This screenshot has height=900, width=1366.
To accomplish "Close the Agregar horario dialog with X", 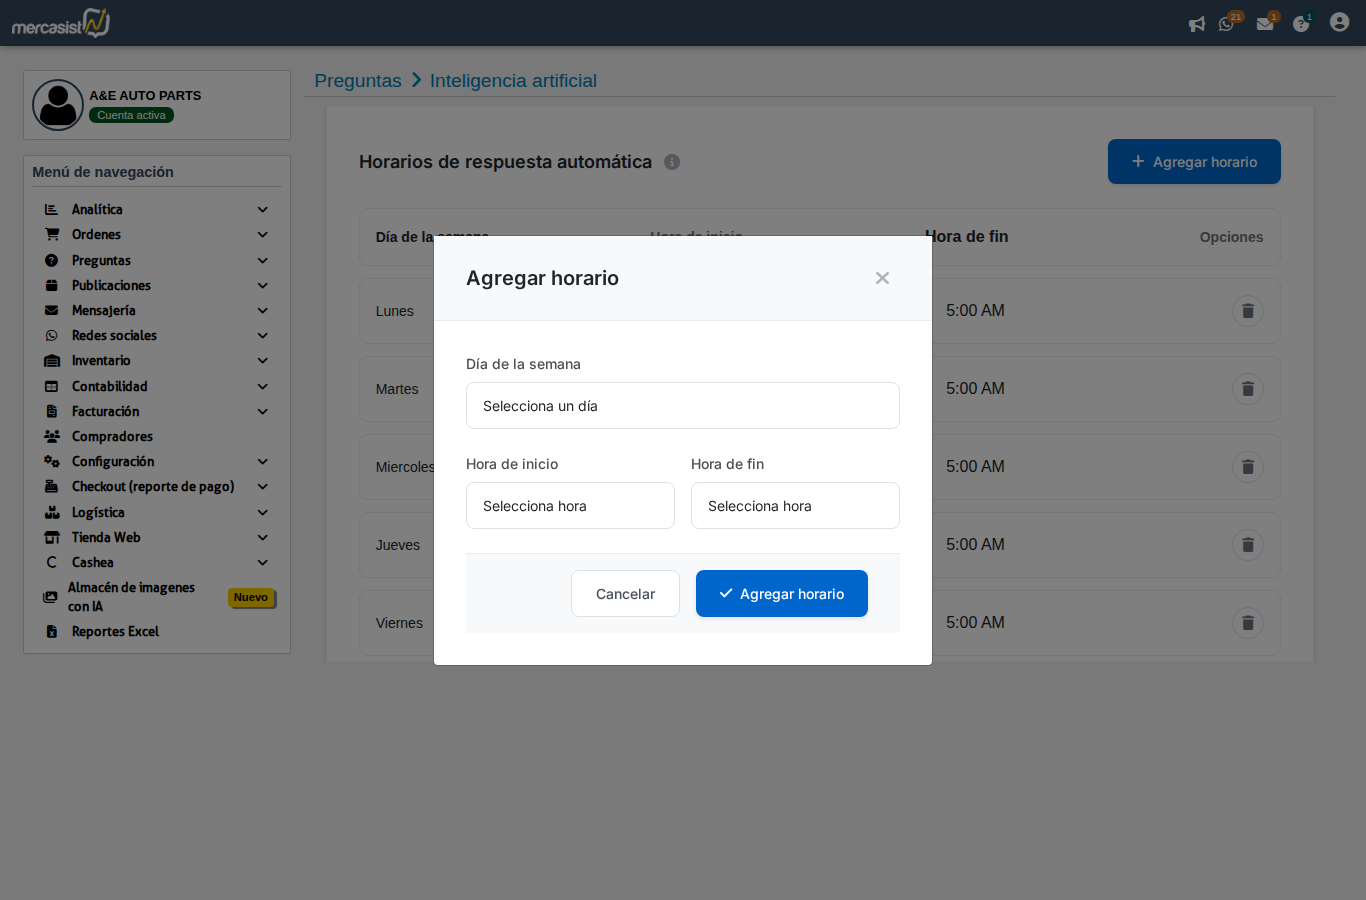I will click(x=882, y=278).
